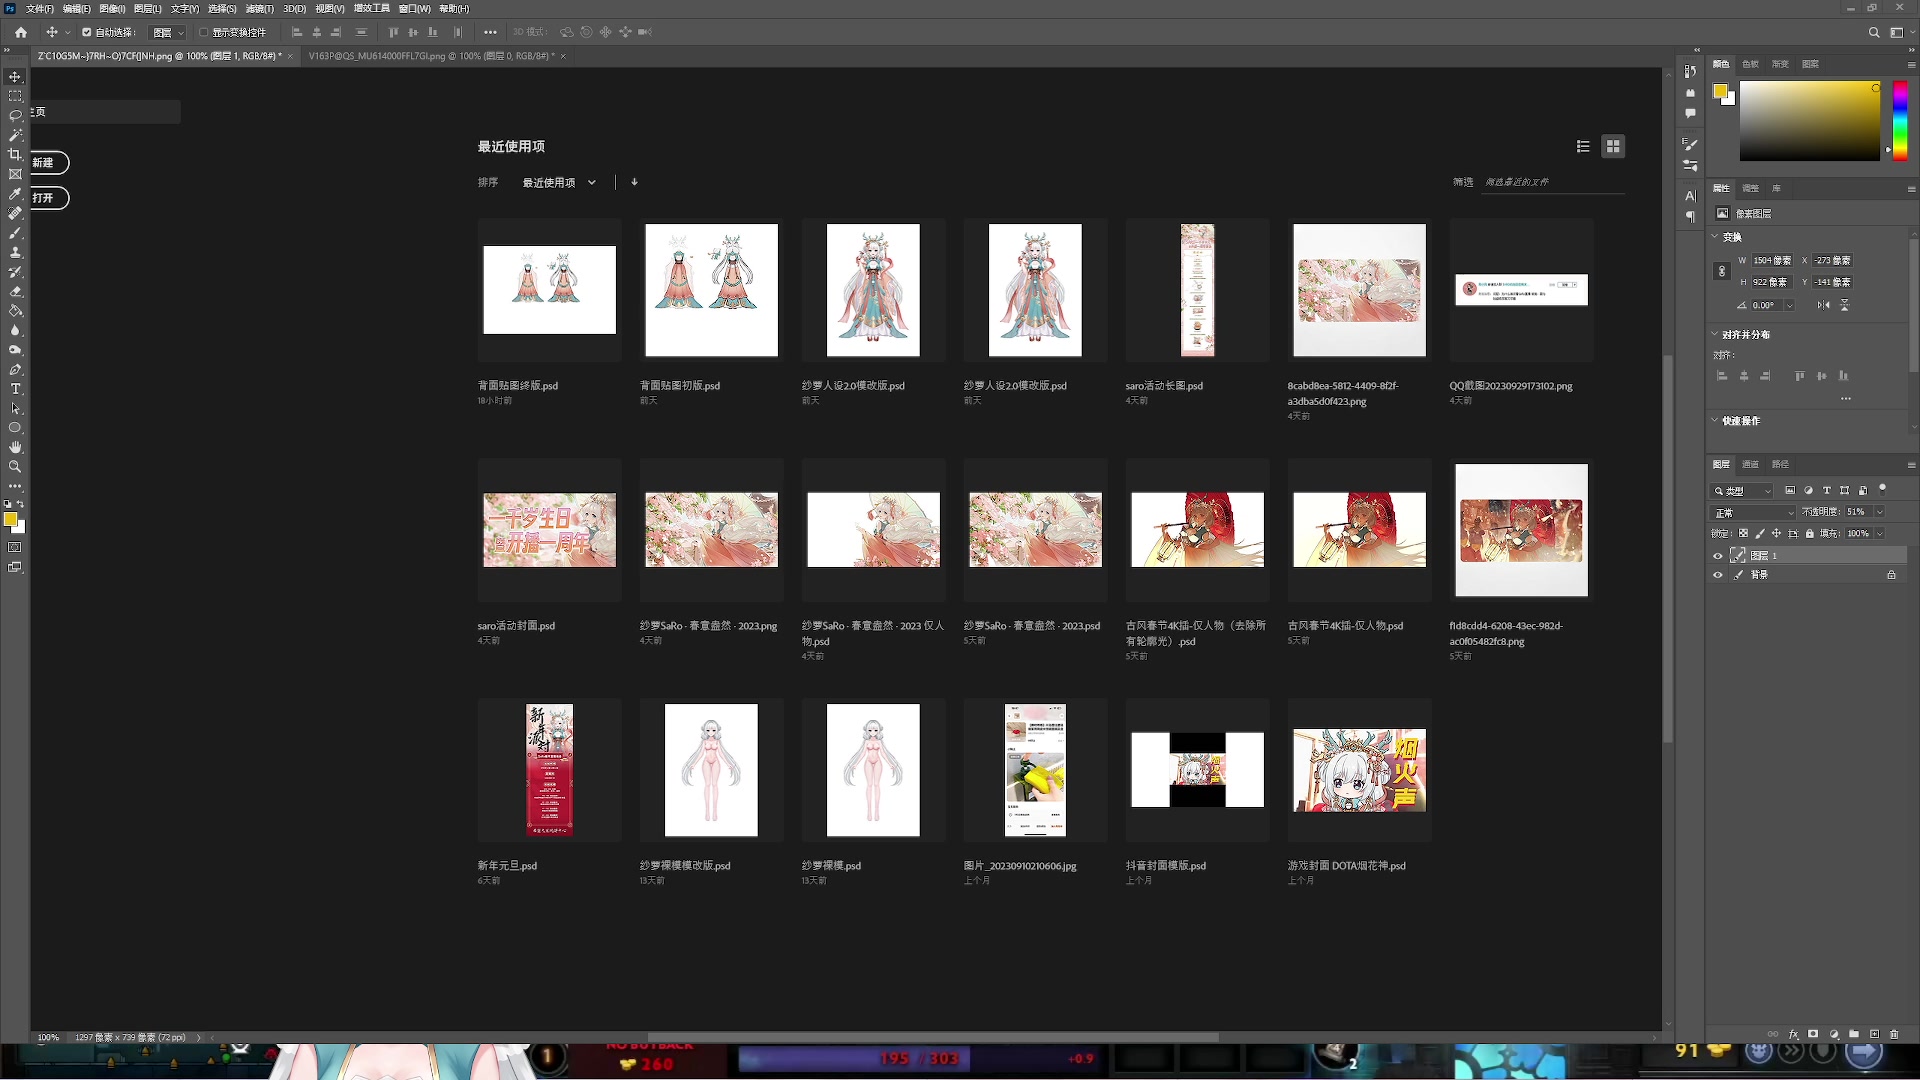Select the Eyedropper tool
This screenshot has width=1920, height=1080.
(15, 194)
